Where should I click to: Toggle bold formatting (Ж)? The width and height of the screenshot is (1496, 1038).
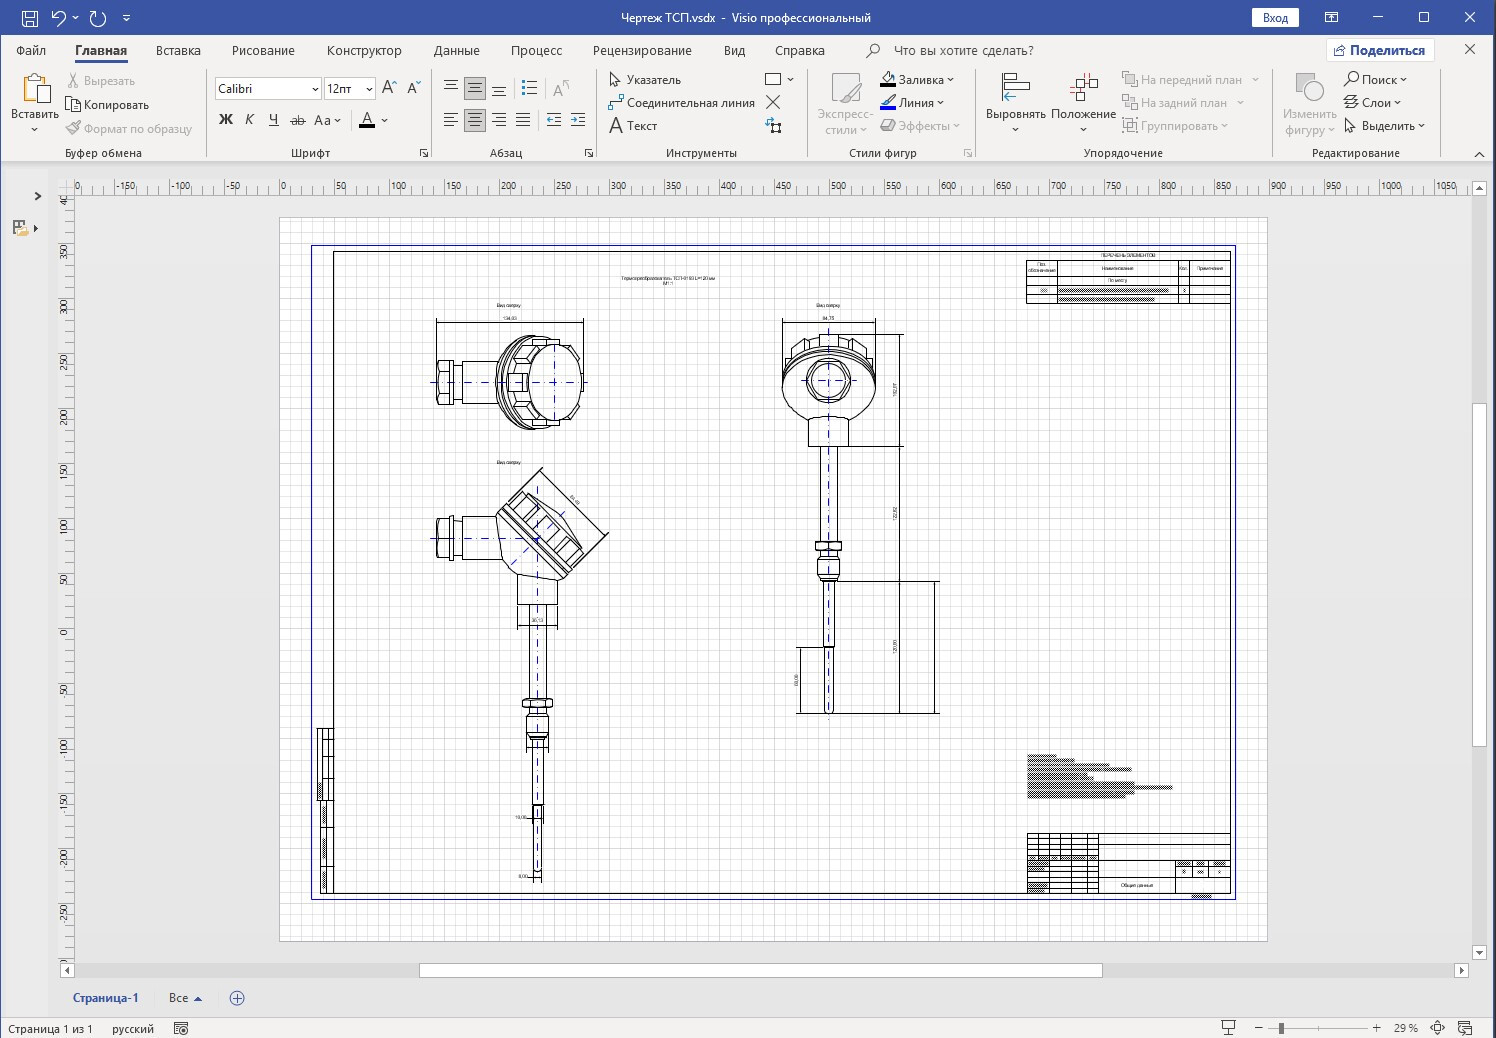tap(225, 120)
